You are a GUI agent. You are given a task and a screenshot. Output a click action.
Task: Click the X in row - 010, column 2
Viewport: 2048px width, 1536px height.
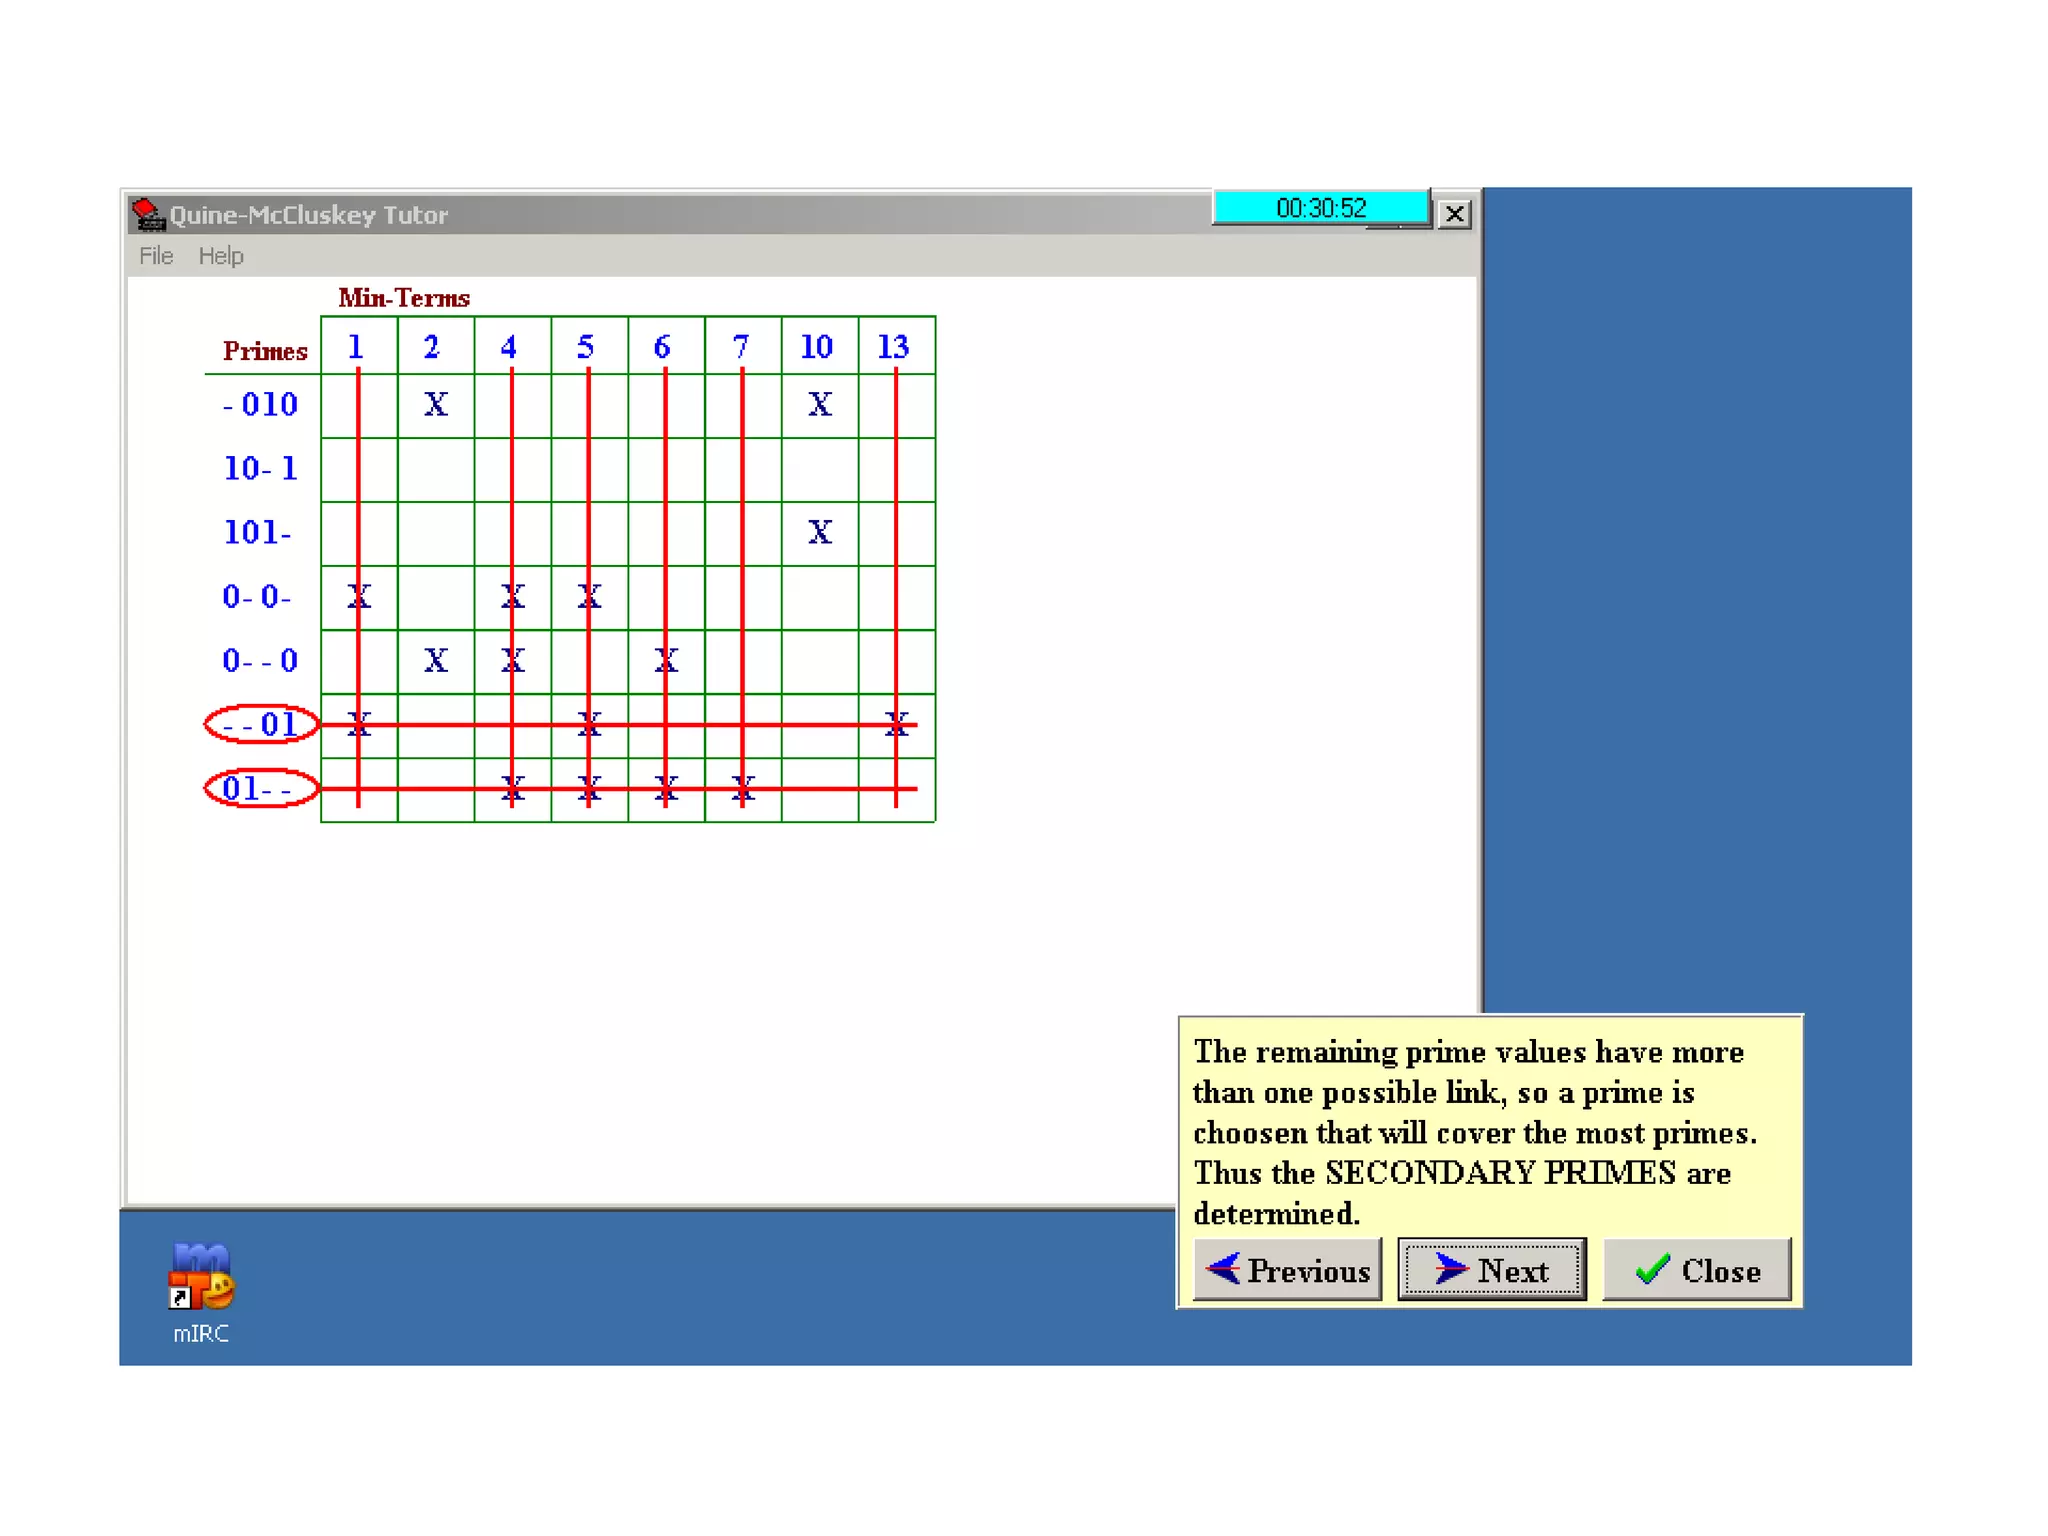[435, 404]
